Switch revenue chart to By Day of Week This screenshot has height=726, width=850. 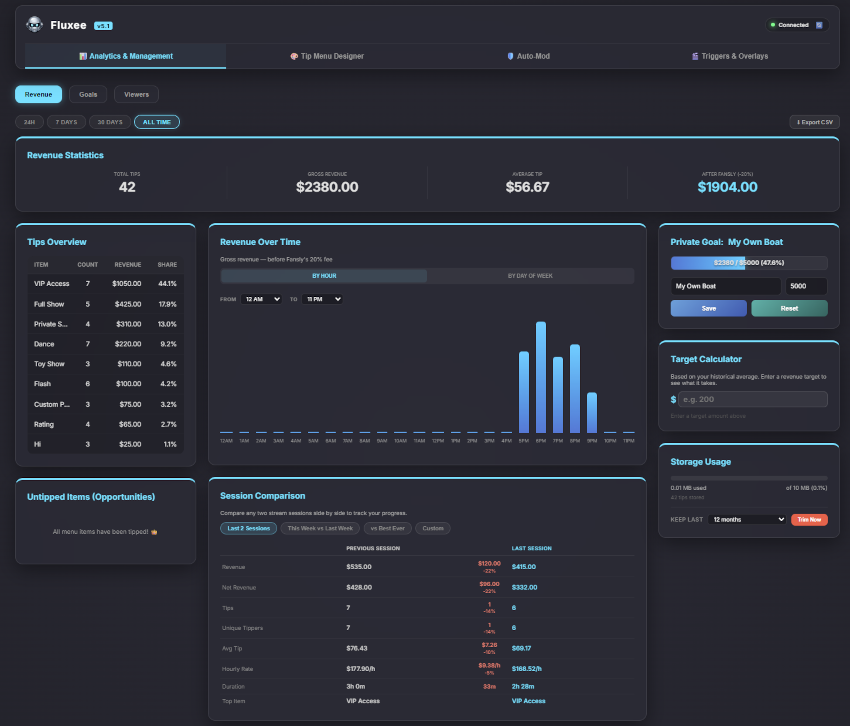tap(535, 275)
